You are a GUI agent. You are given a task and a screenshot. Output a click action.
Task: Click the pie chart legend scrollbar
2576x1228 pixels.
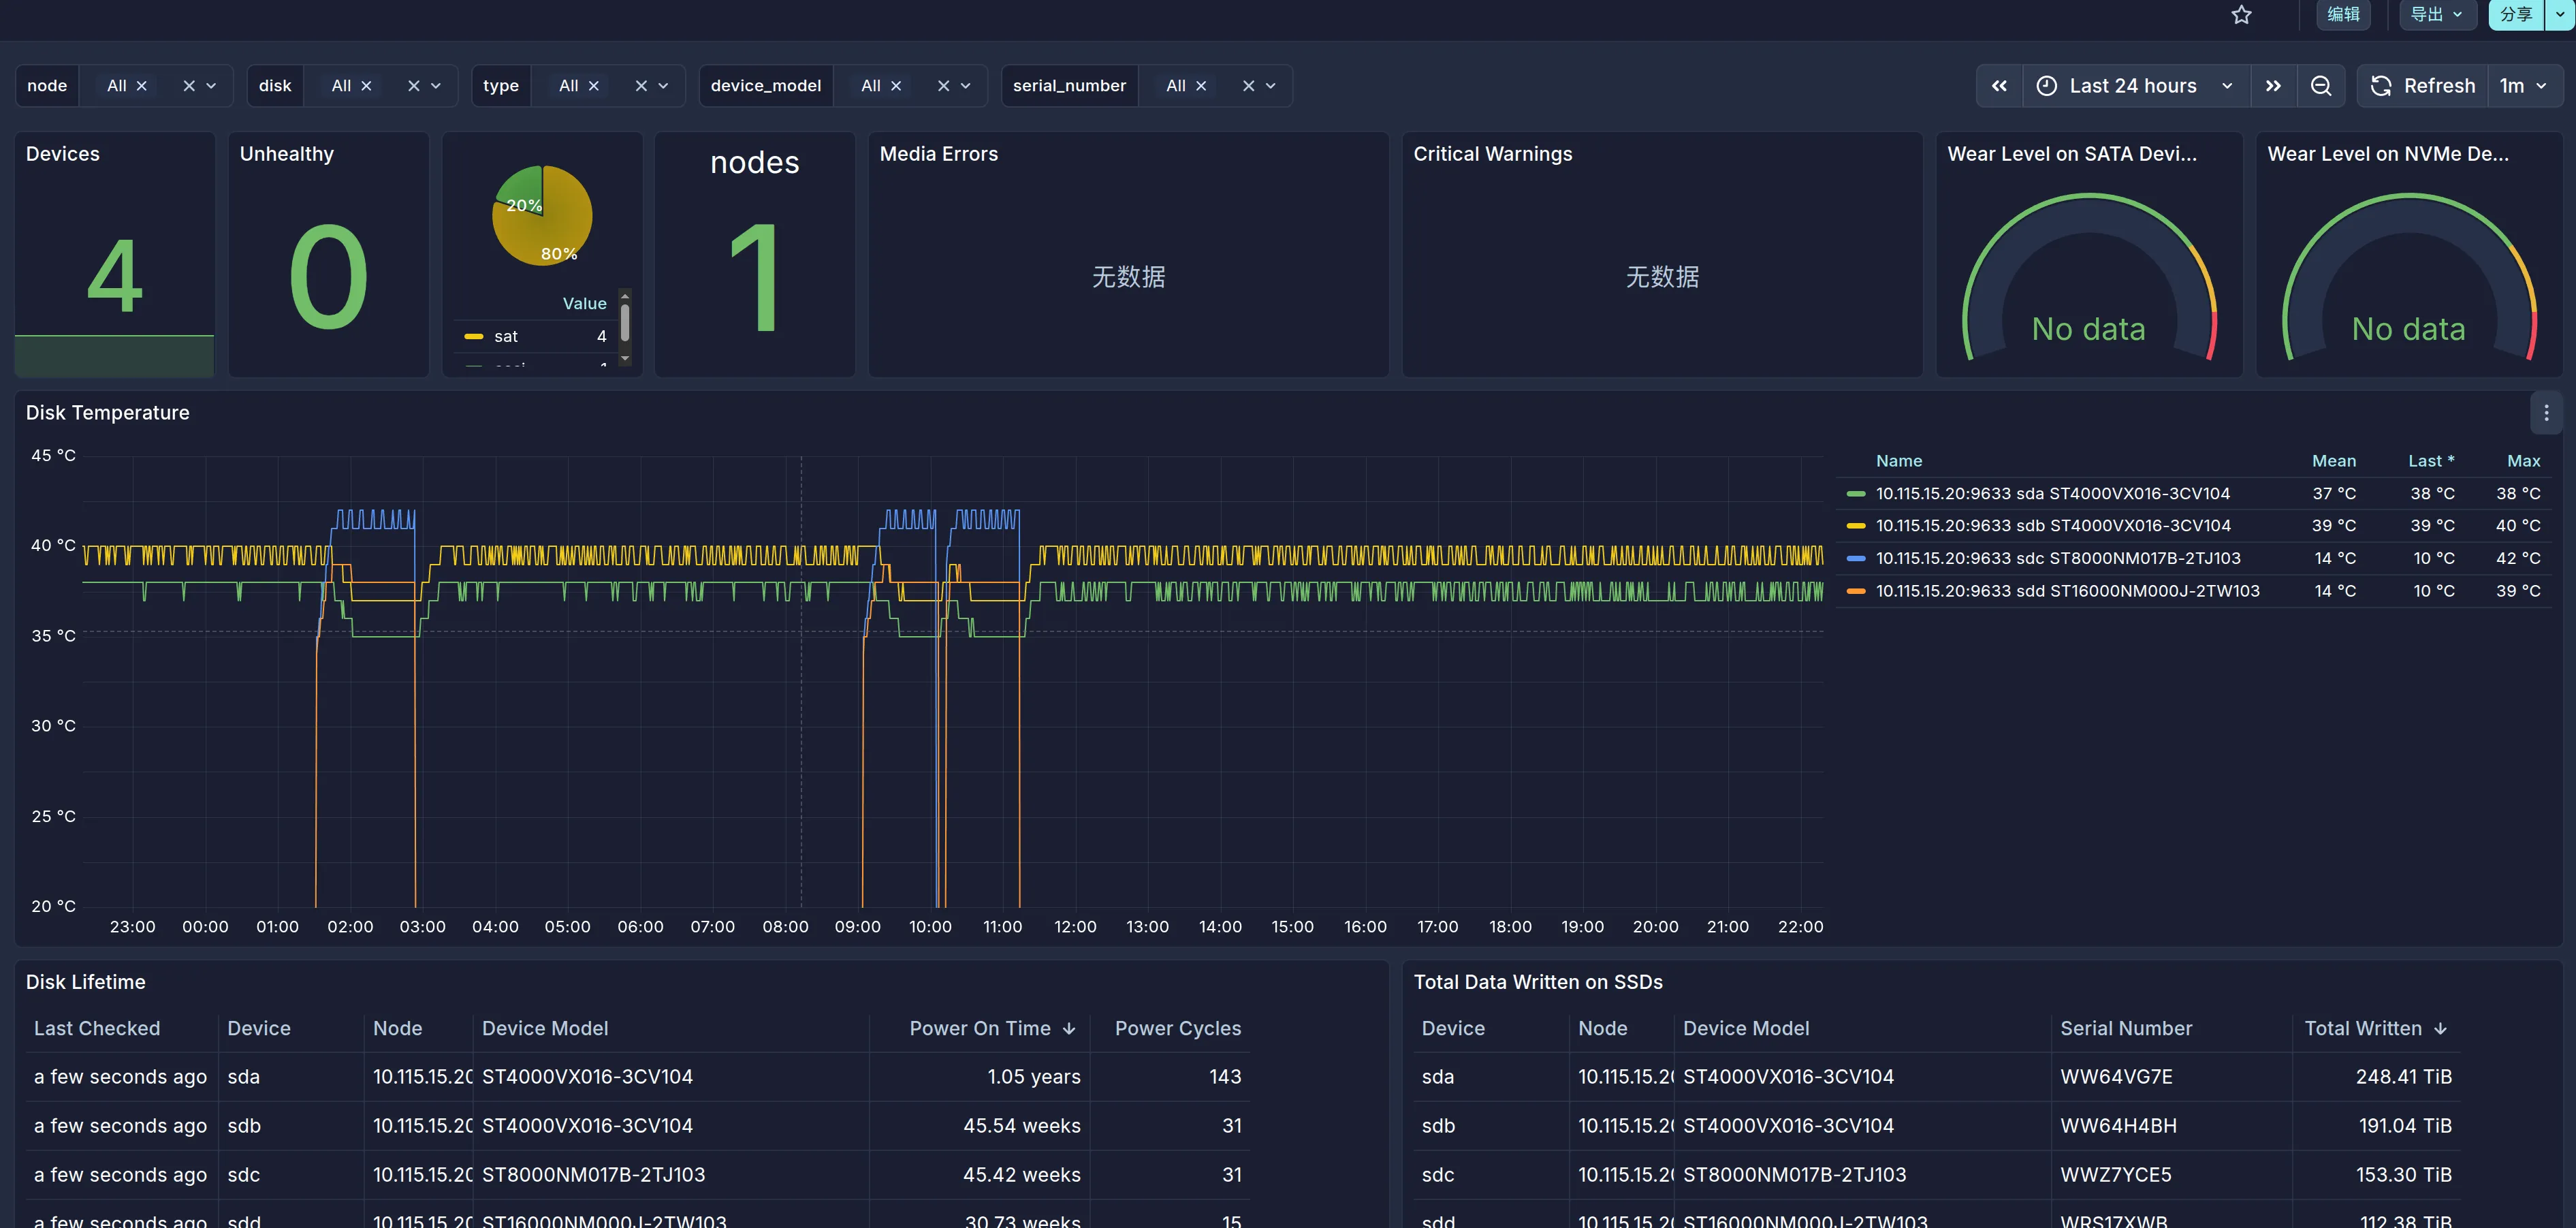coord(625,322)
